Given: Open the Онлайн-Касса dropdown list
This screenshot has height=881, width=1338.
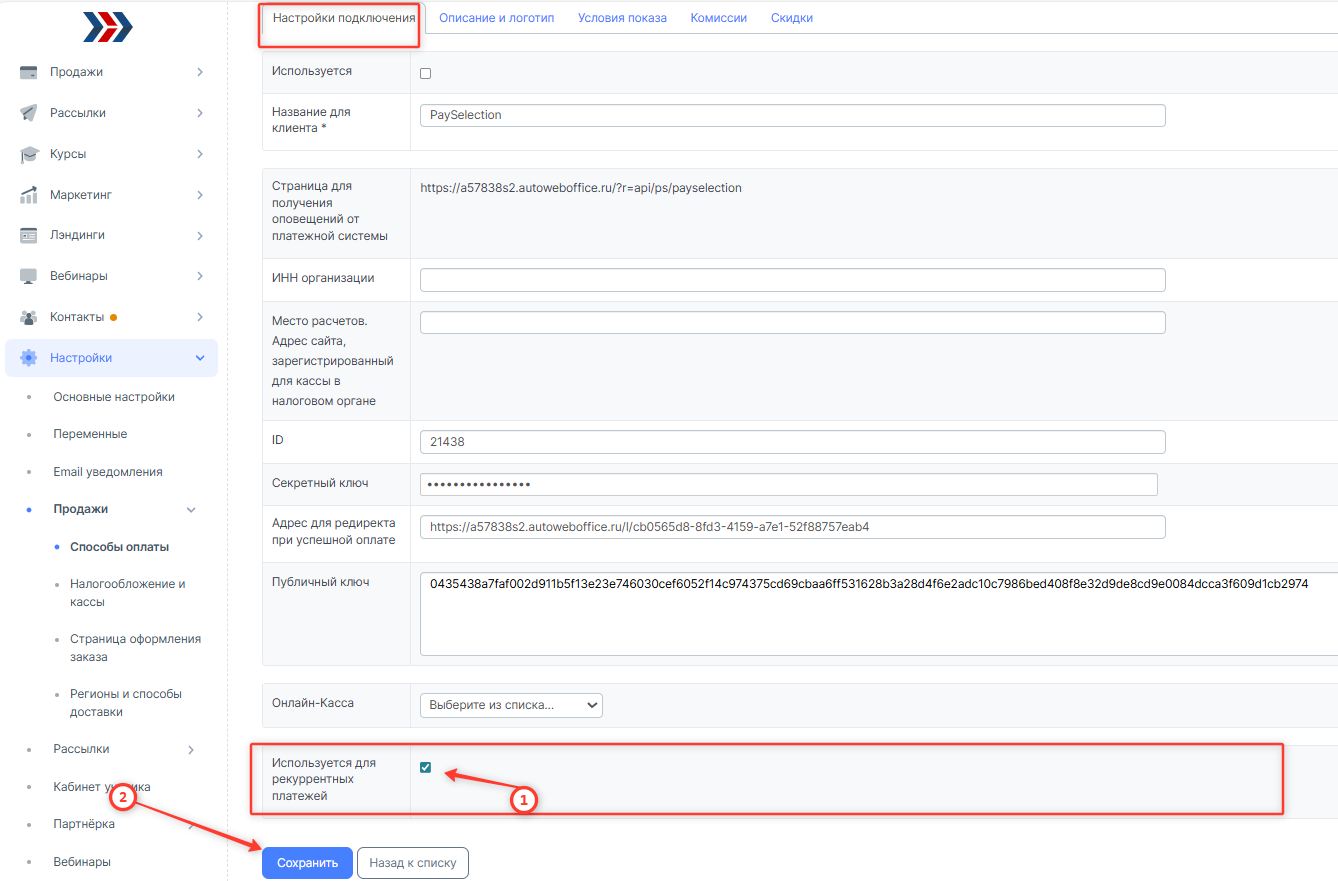Looking at the screenshot, I should pos(511,705).
